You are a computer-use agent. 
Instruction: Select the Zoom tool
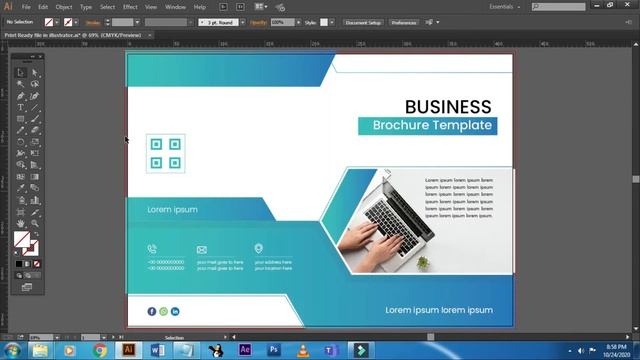[35, 224]
